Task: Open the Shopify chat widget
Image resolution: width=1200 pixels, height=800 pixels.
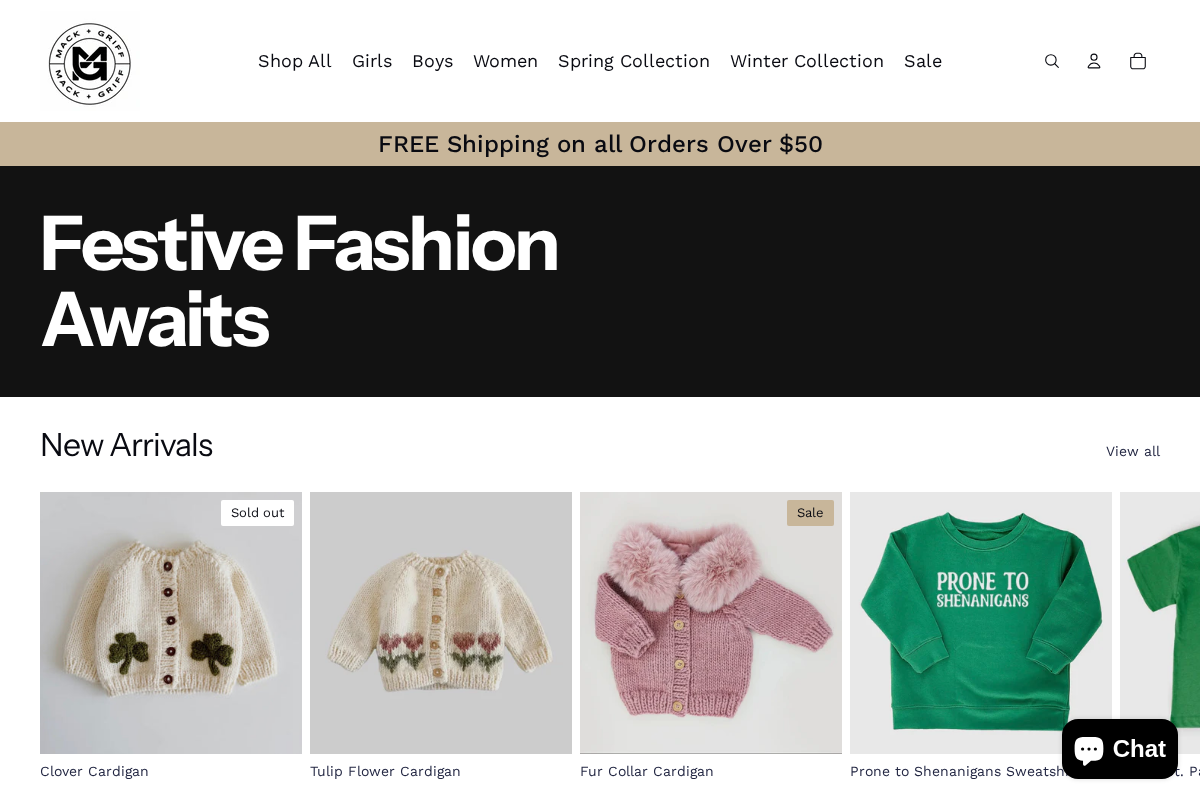Action: [1119, 748]
